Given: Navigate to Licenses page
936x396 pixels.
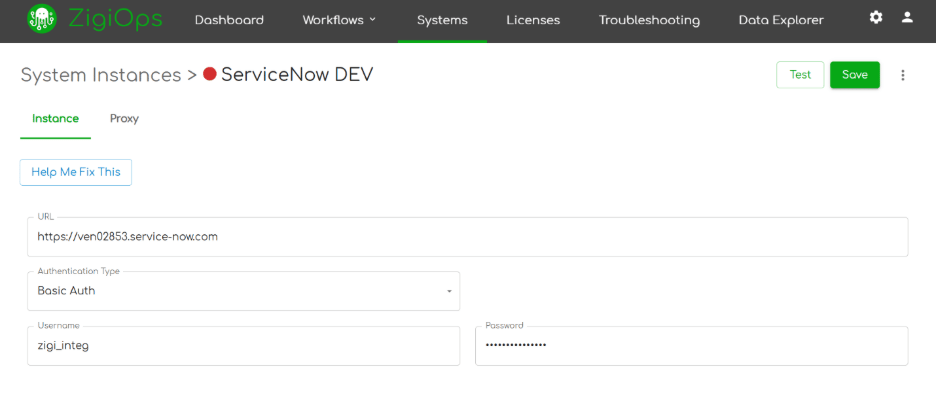Looking at the screenshot, I should click(x=533, y=20).
